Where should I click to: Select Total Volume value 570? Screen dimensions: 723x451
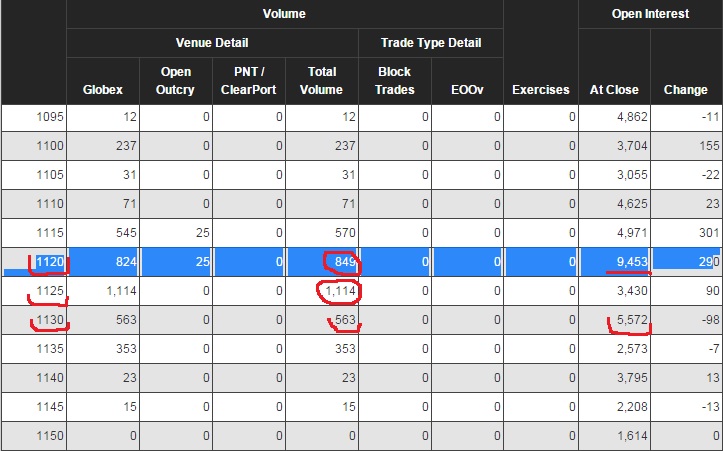pyautogui.click(x=345, y=233)
